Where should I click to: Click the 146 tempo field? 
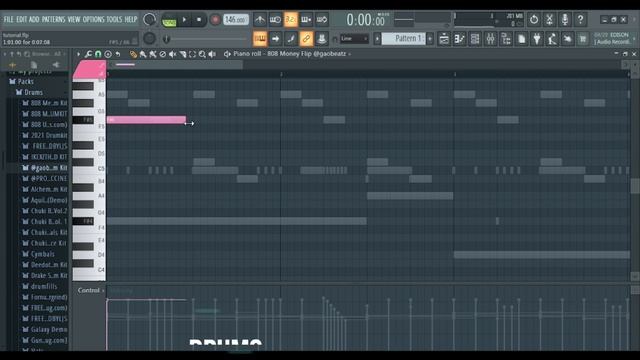click(x=236, y=20)
